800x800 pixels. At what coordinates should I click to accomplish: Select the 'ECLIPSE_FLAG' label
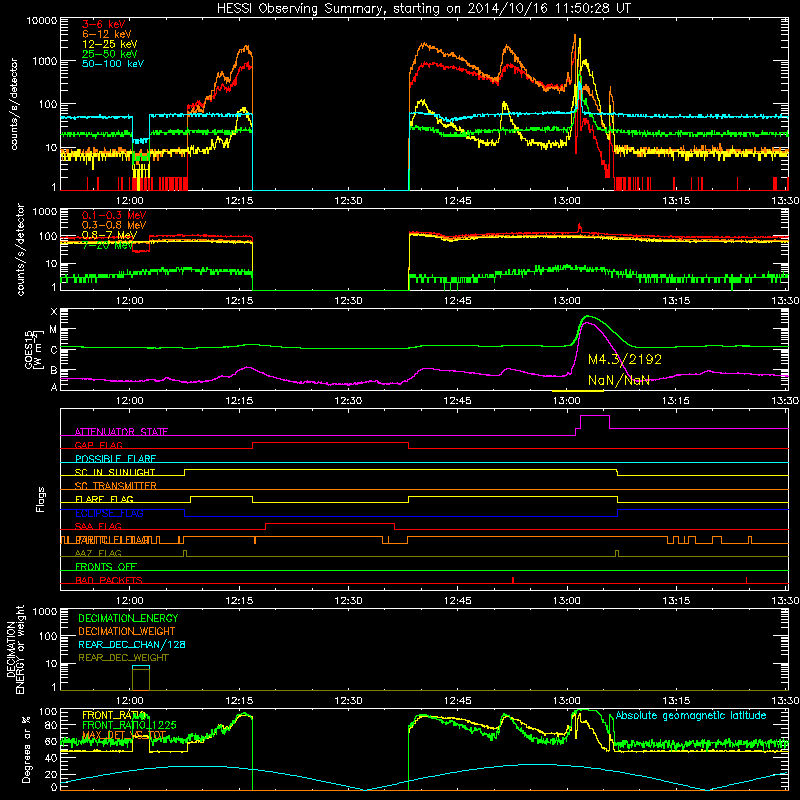point(109,513)
